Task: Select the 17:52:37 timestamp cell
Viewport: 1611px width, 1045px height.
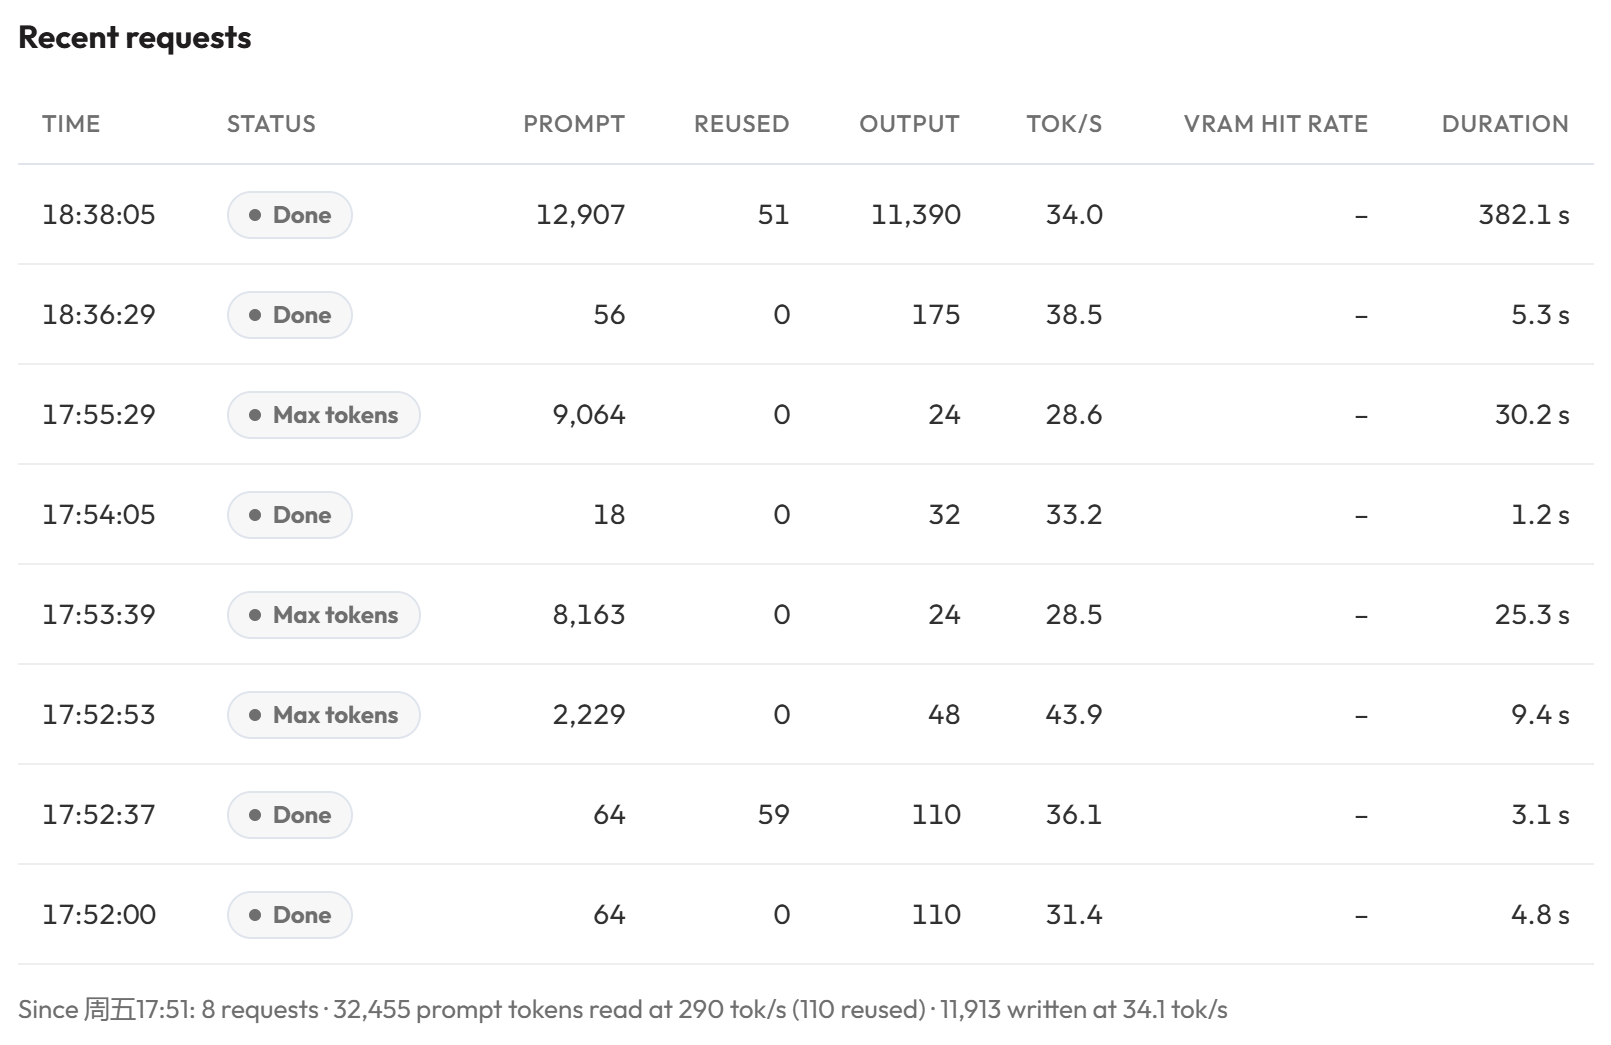Action: (99, 815)
